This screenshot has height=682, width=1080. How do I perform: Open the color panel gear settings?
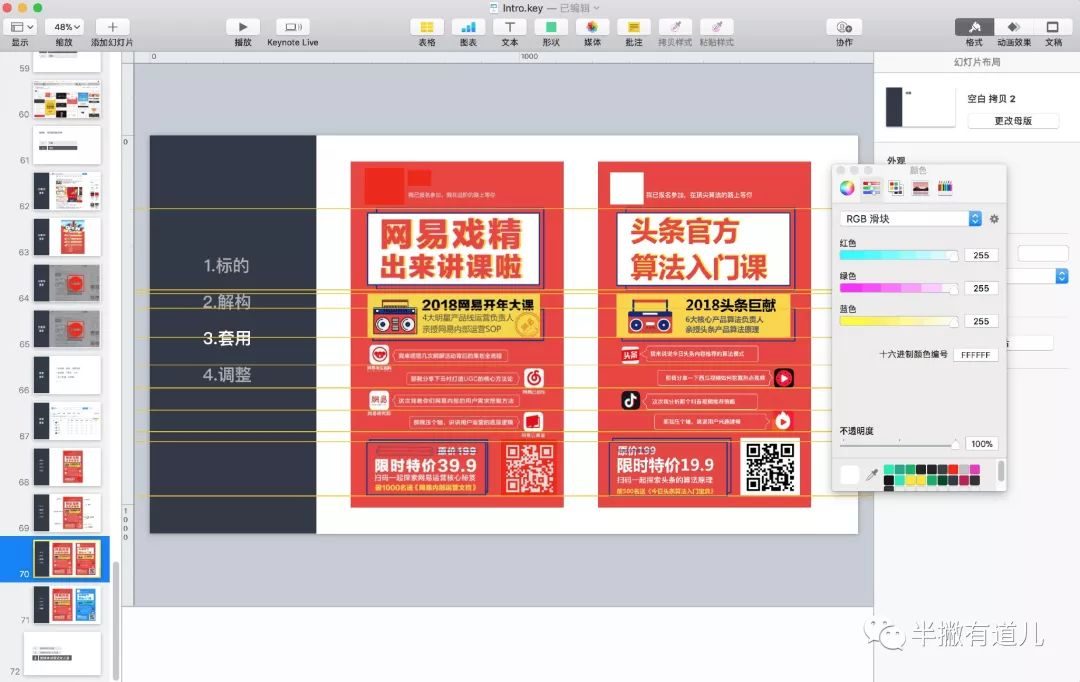(994, 218)
